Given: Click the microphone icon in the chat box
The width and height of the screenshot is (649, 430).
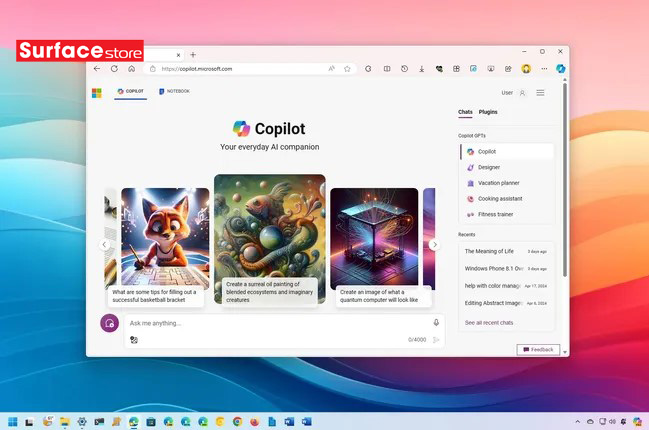Looking at the screenshot, I should point(436,323).
